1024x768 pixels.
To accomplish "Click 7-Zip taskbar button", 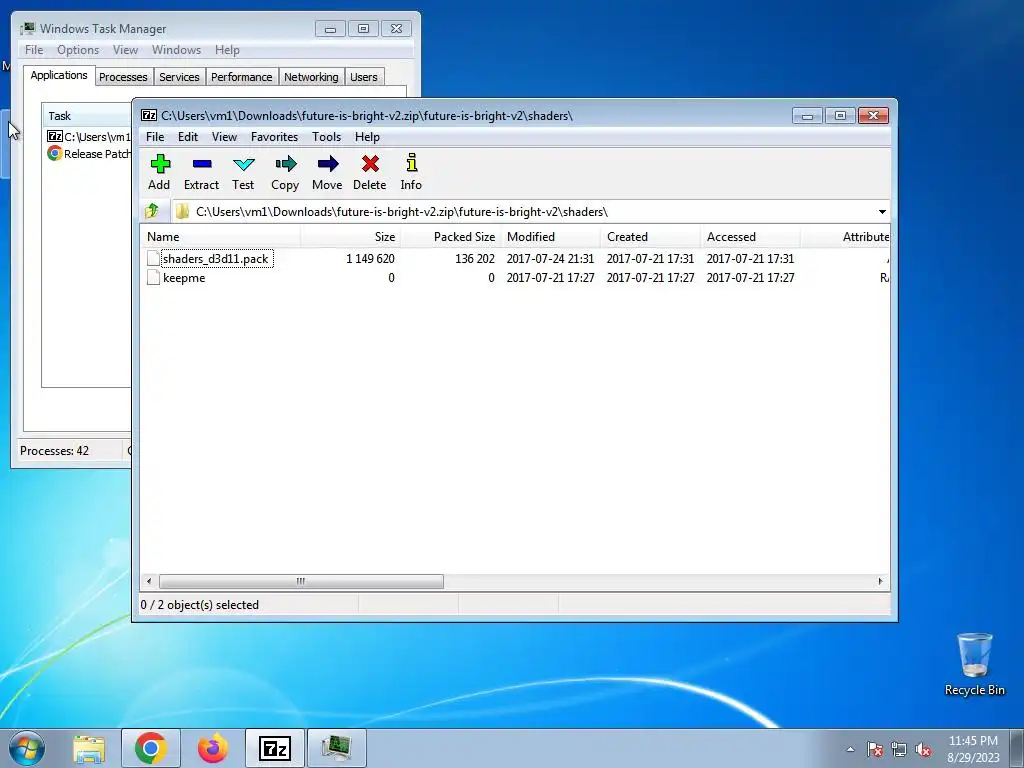I will (275, 748).
